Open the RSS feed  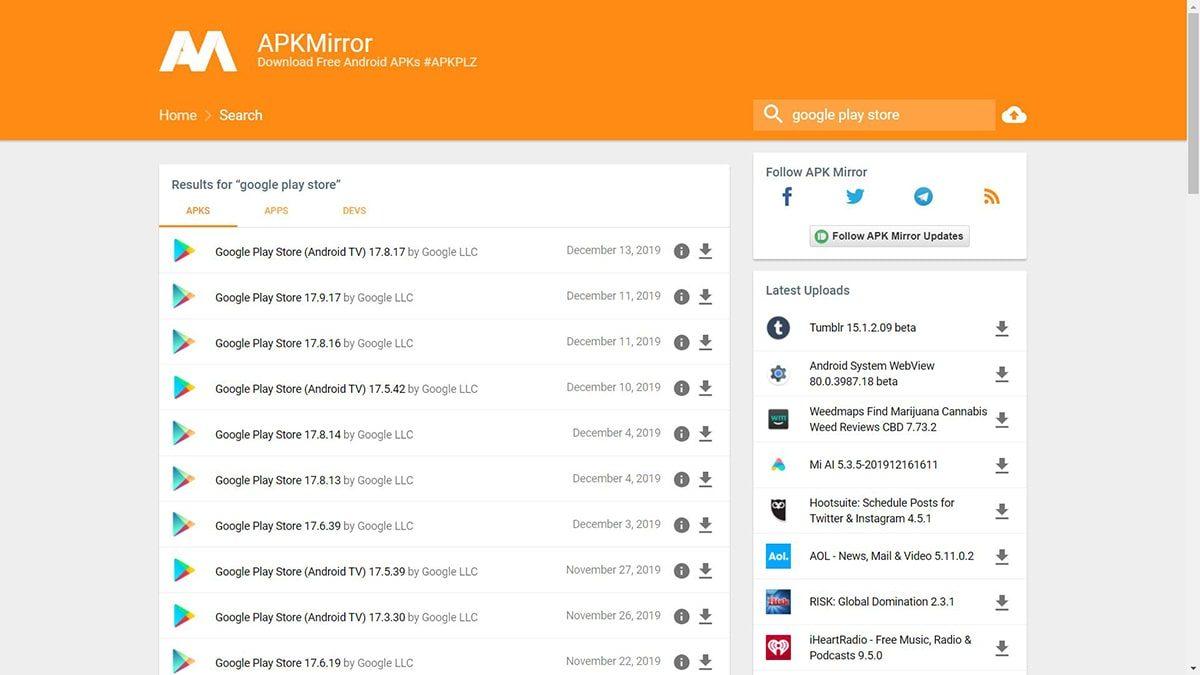click(x=991, y=196)
